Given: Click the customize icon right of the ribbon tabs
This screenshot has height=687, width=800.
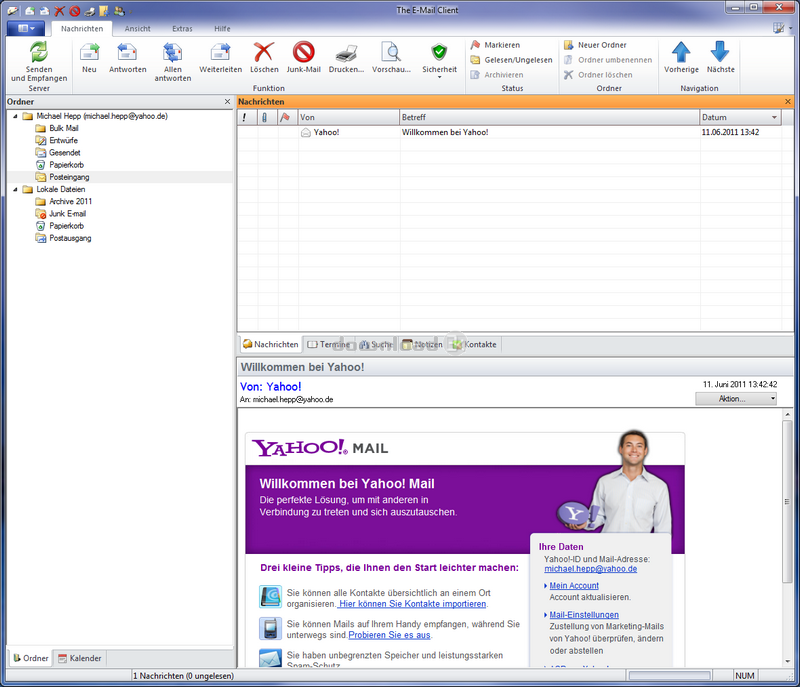Looking at the screenshot, I should [x=779, y=28].
